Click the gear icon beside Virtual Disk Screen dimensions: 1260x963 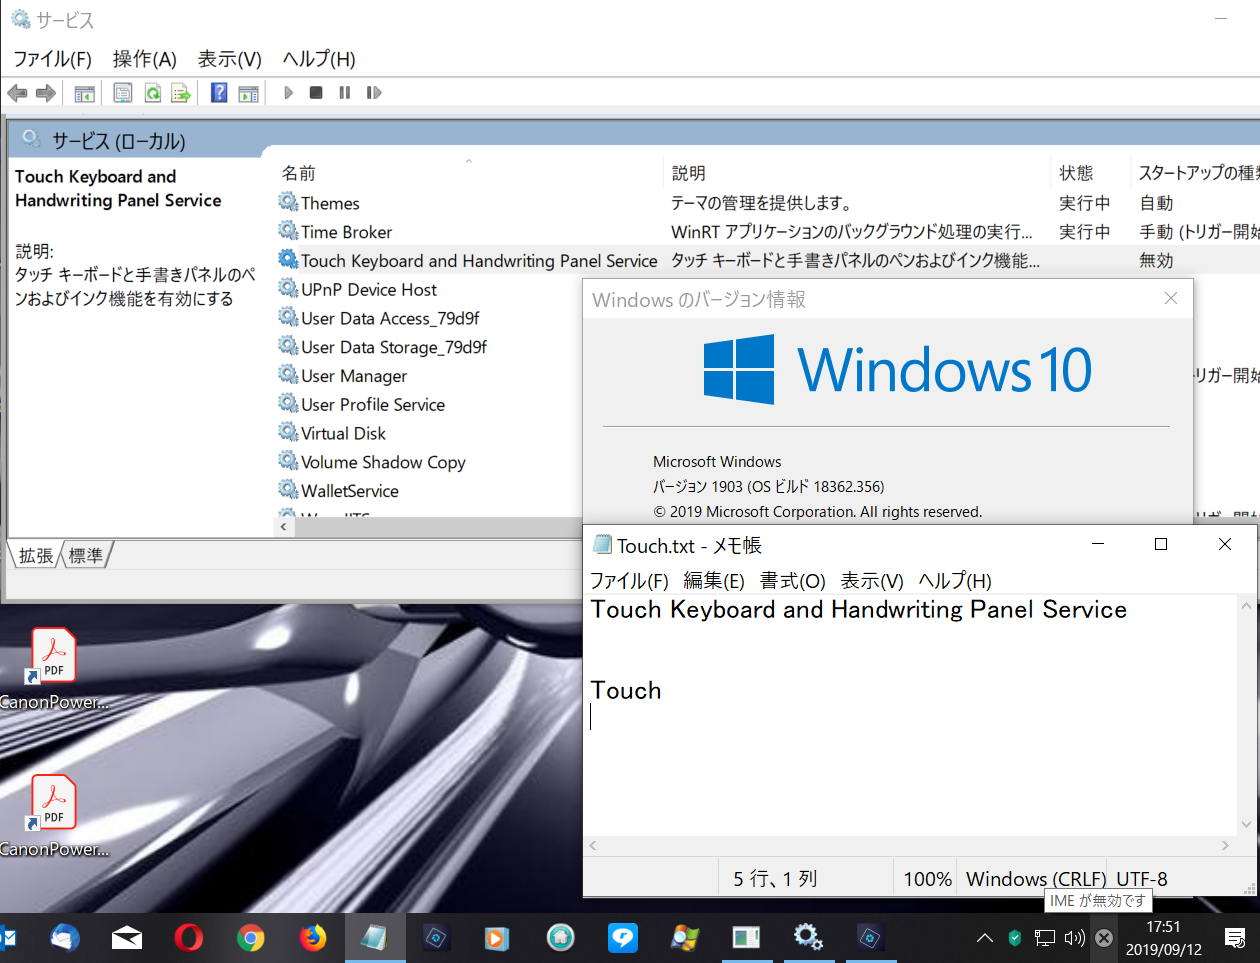tap(288, 432)
